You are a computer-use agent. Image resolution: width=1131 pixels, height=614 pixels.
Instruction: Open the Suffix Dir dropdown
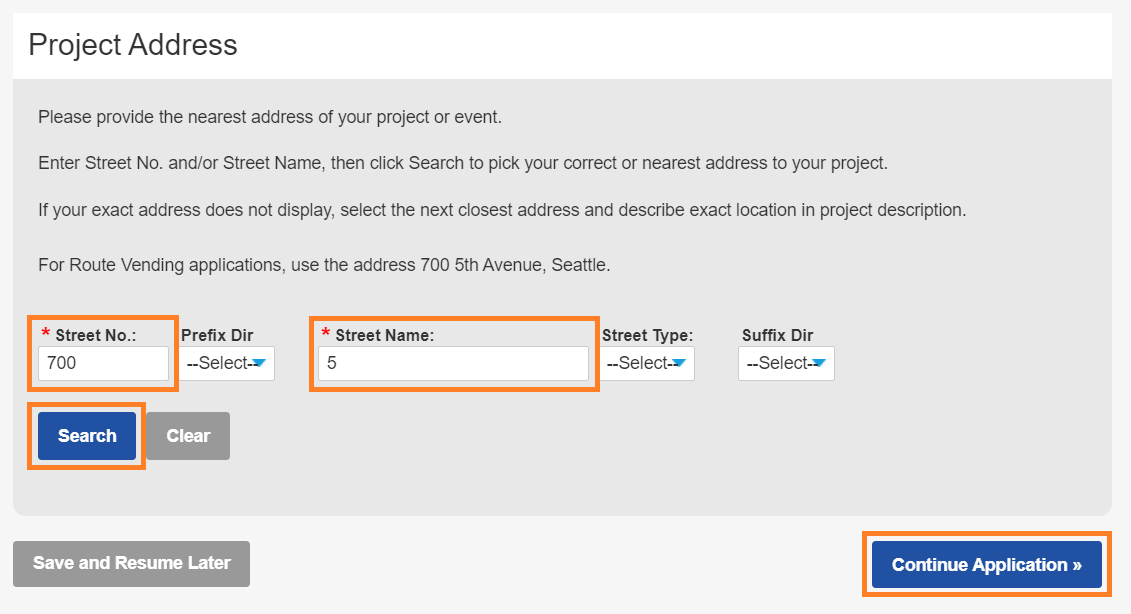pos(786,364)
